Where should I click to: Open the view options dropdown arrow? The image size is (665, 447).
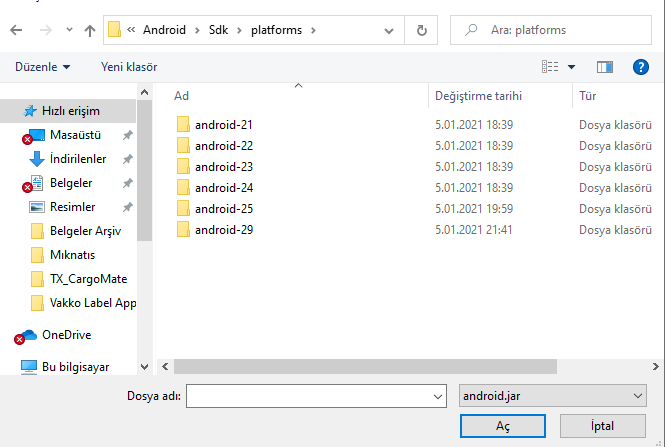pos(572,67)
